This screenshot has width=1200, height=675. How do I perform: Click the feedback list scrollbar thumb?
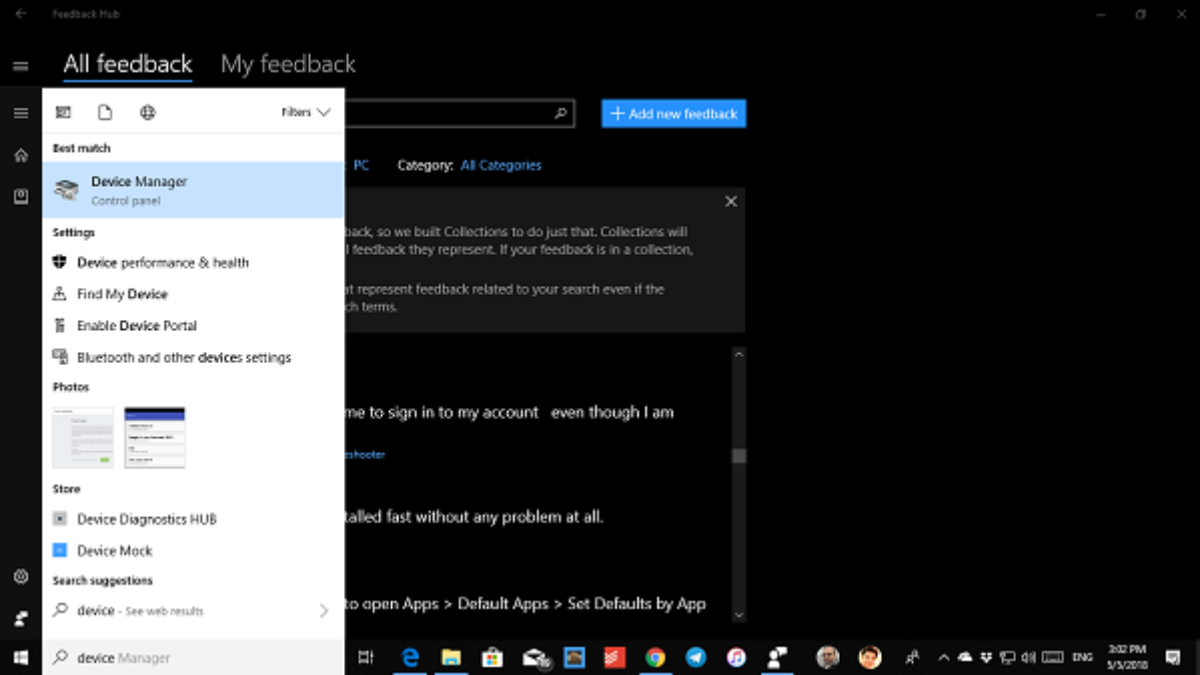click(739, 456)
